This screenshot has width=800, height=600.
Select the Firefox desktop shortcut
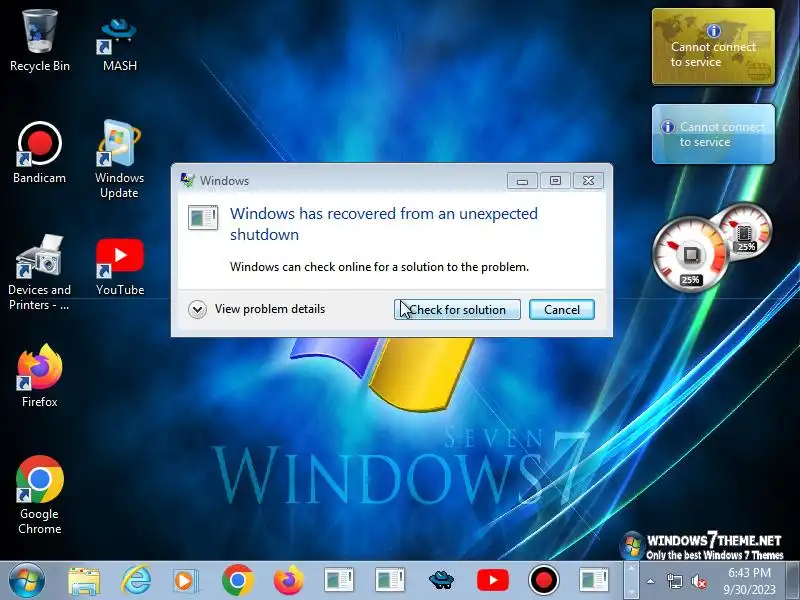(39, 376)
